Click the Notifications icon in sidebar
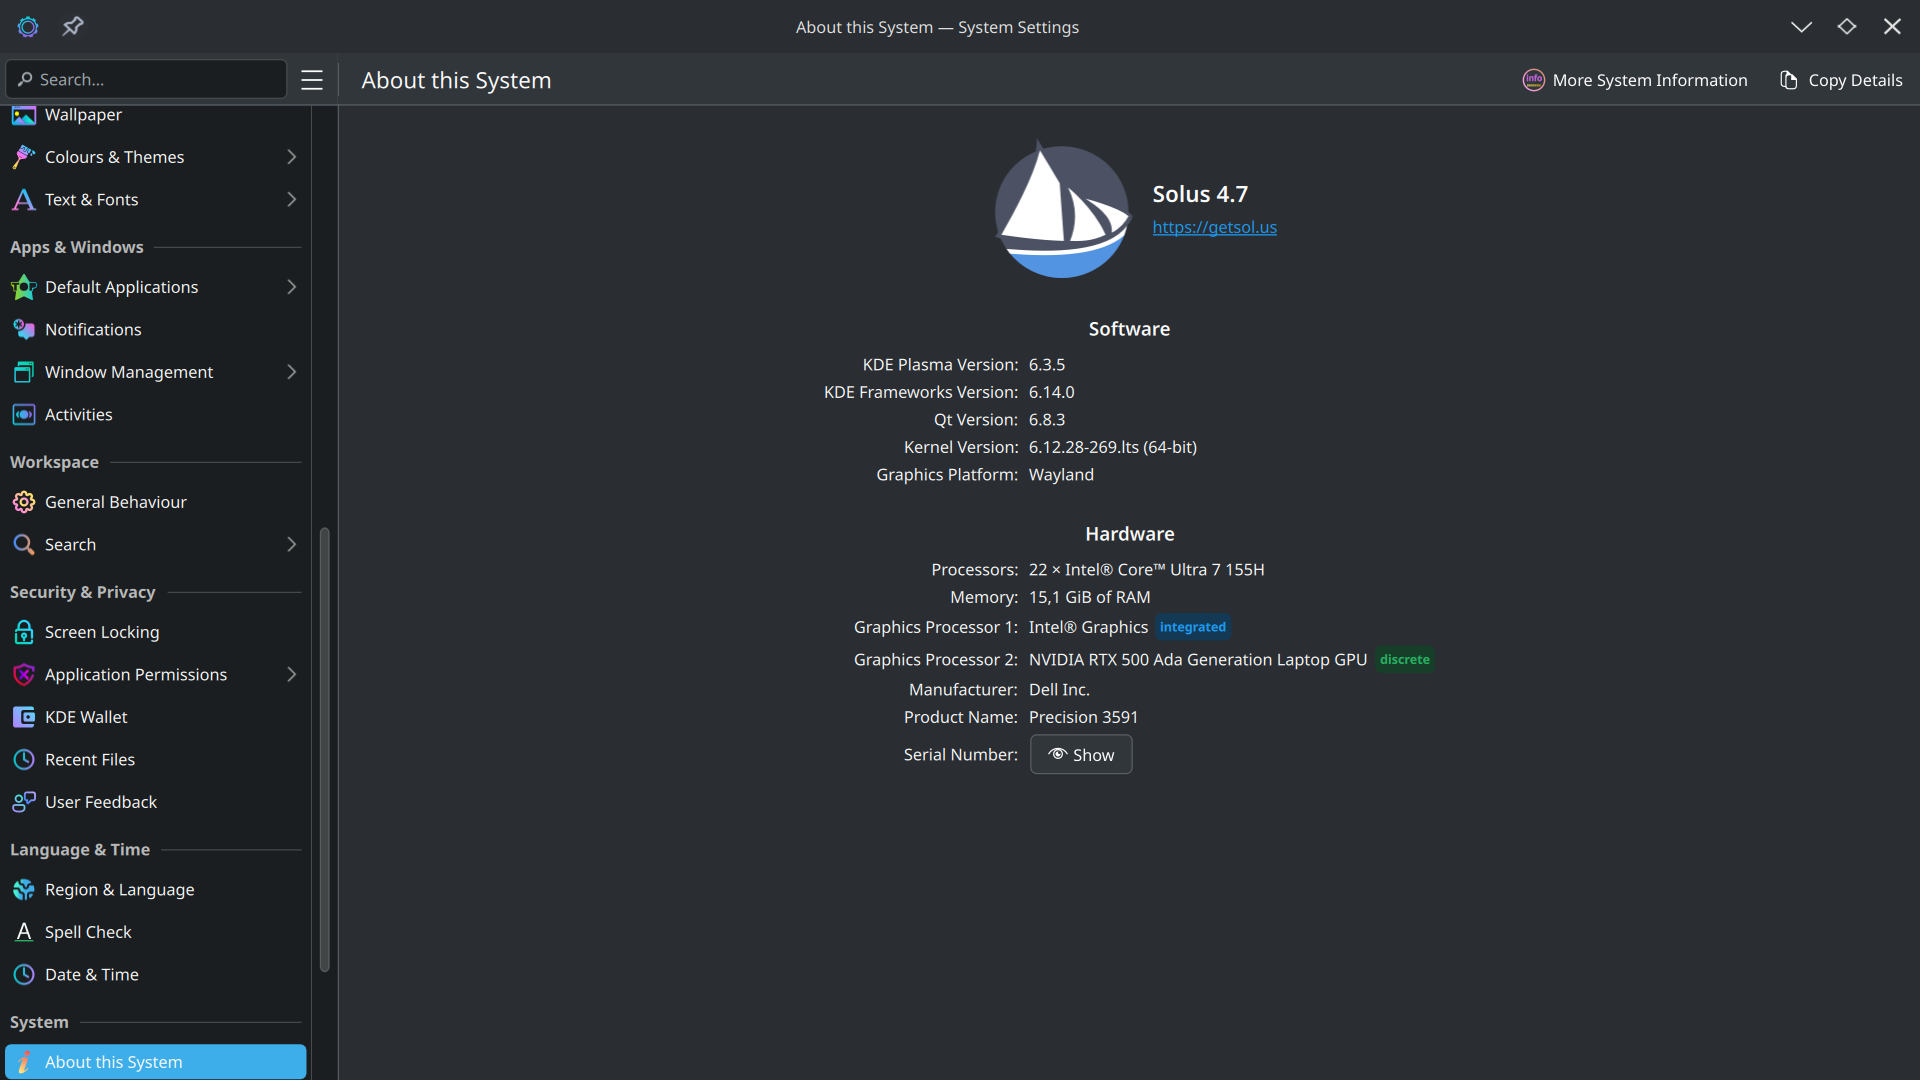The height and width of the screenshot is (1080, 1920). click(x=24, y=329)
